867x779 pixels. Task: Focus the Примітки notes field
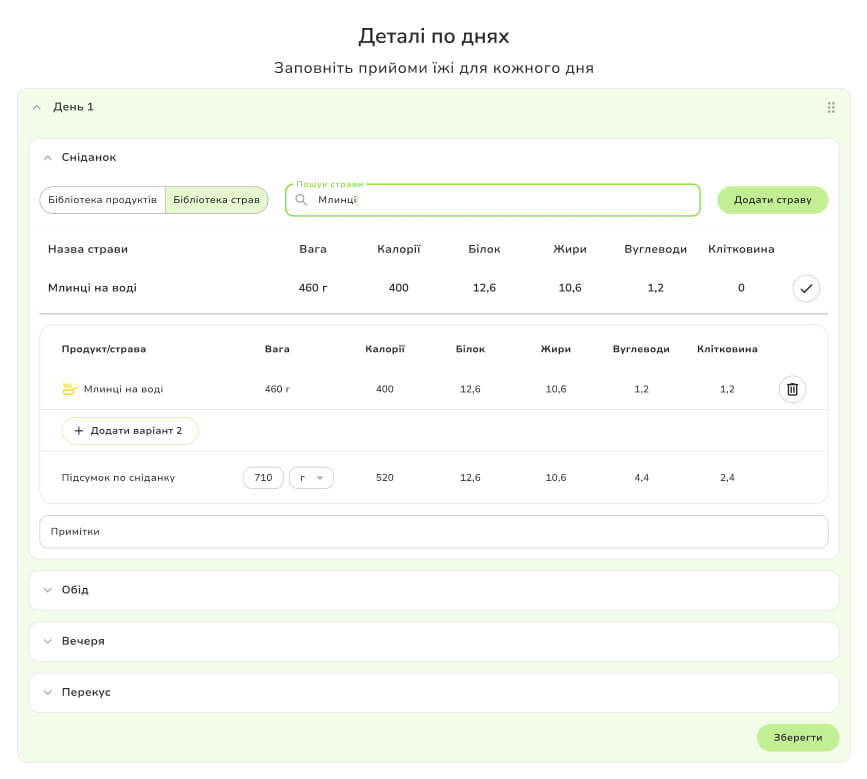[x=433, y=532]
